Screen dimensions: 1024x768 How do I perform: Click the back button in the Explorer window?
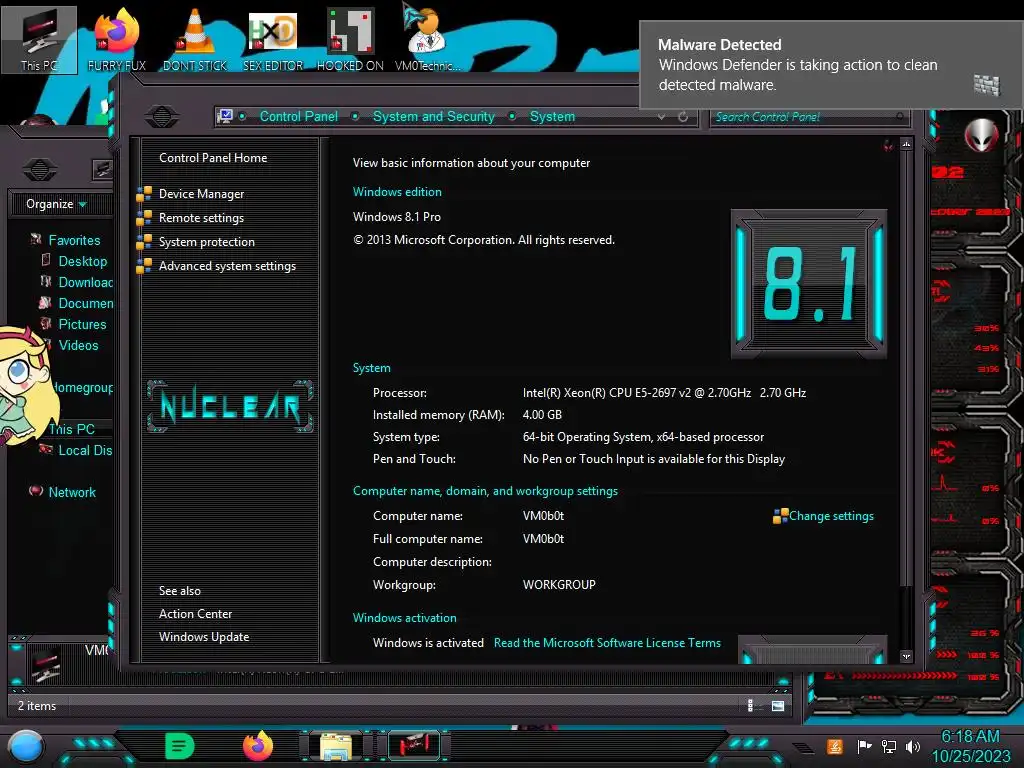click(40, 170)
